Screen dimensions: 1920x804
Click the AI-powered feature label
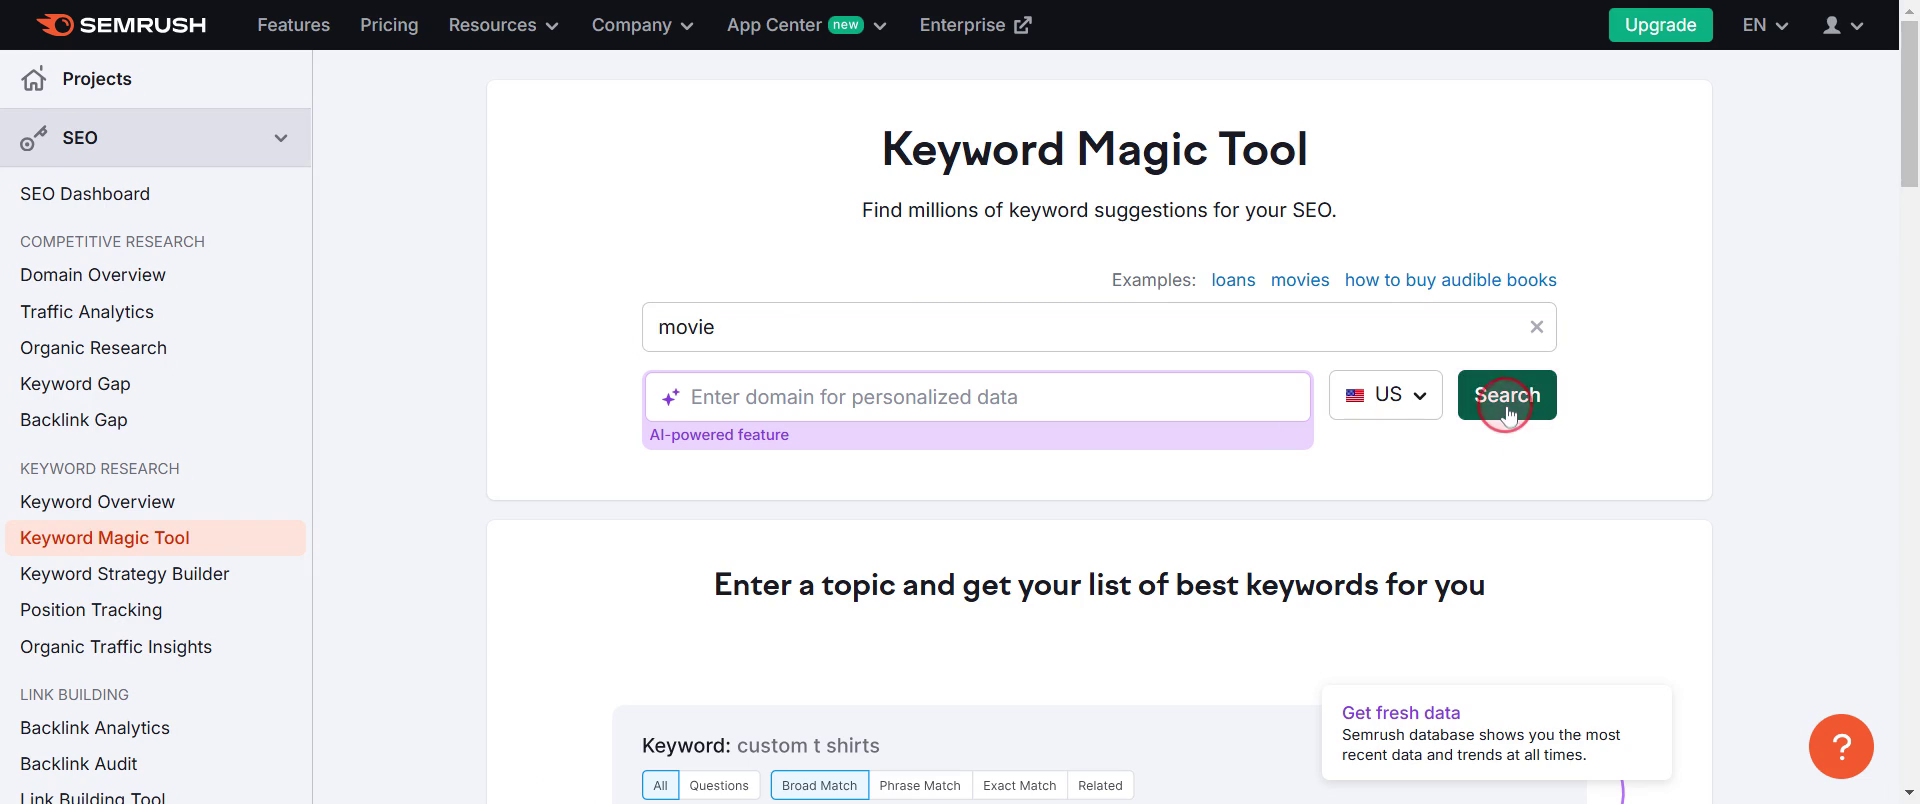click(x=719, y=435)
